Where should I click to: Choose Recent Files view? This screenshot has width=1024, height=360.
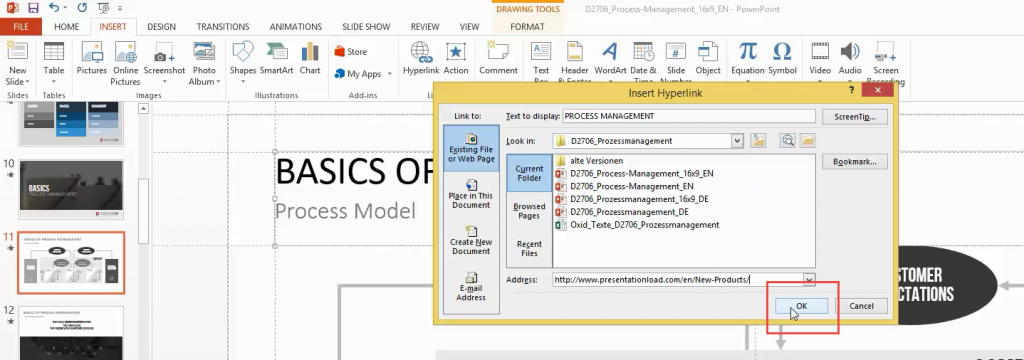[529, 248]
